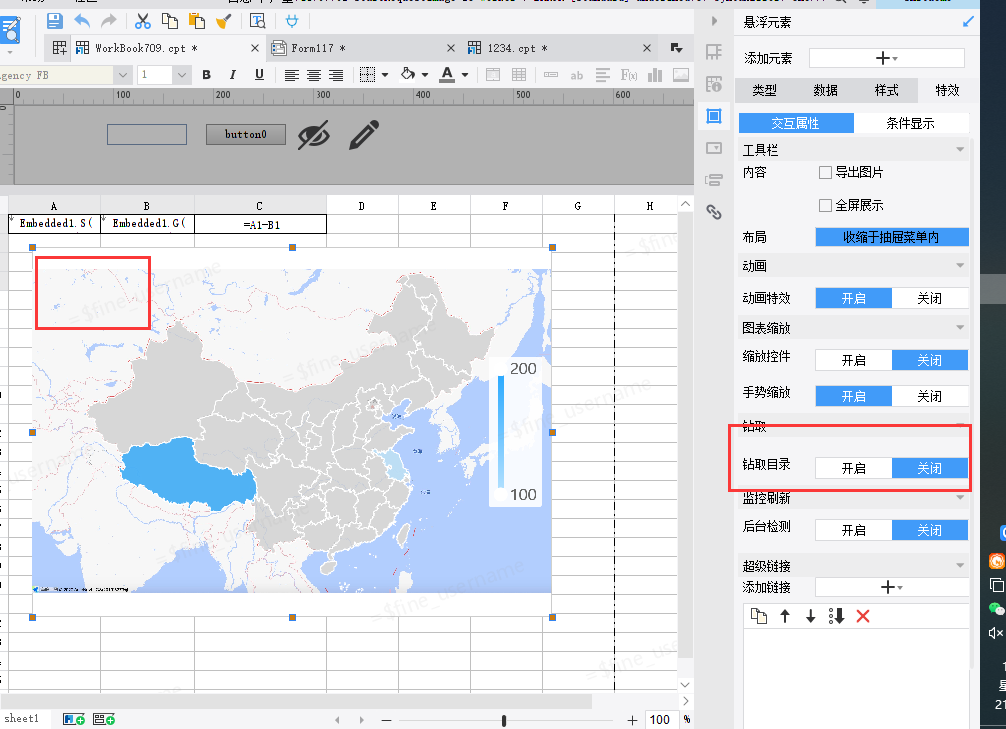Keep 钻取目录 set to 关闭
The height and width of the screenshot is (729, 1006).
point(930,468)
